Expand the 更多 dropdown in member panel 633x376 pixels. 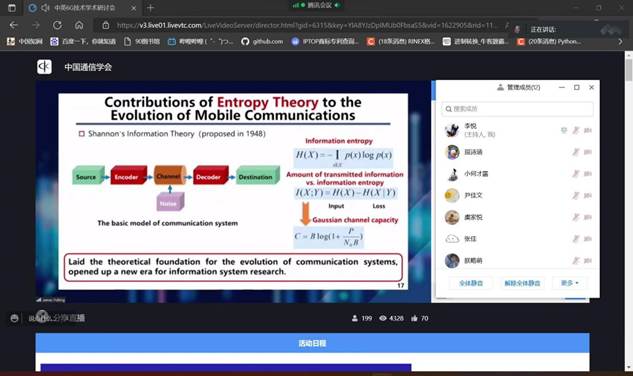coord(570,283)
